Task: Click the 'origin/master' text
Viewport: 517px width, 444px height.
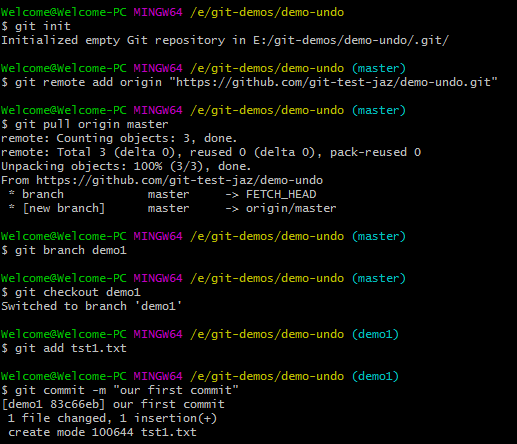Action: coord(291,208)
